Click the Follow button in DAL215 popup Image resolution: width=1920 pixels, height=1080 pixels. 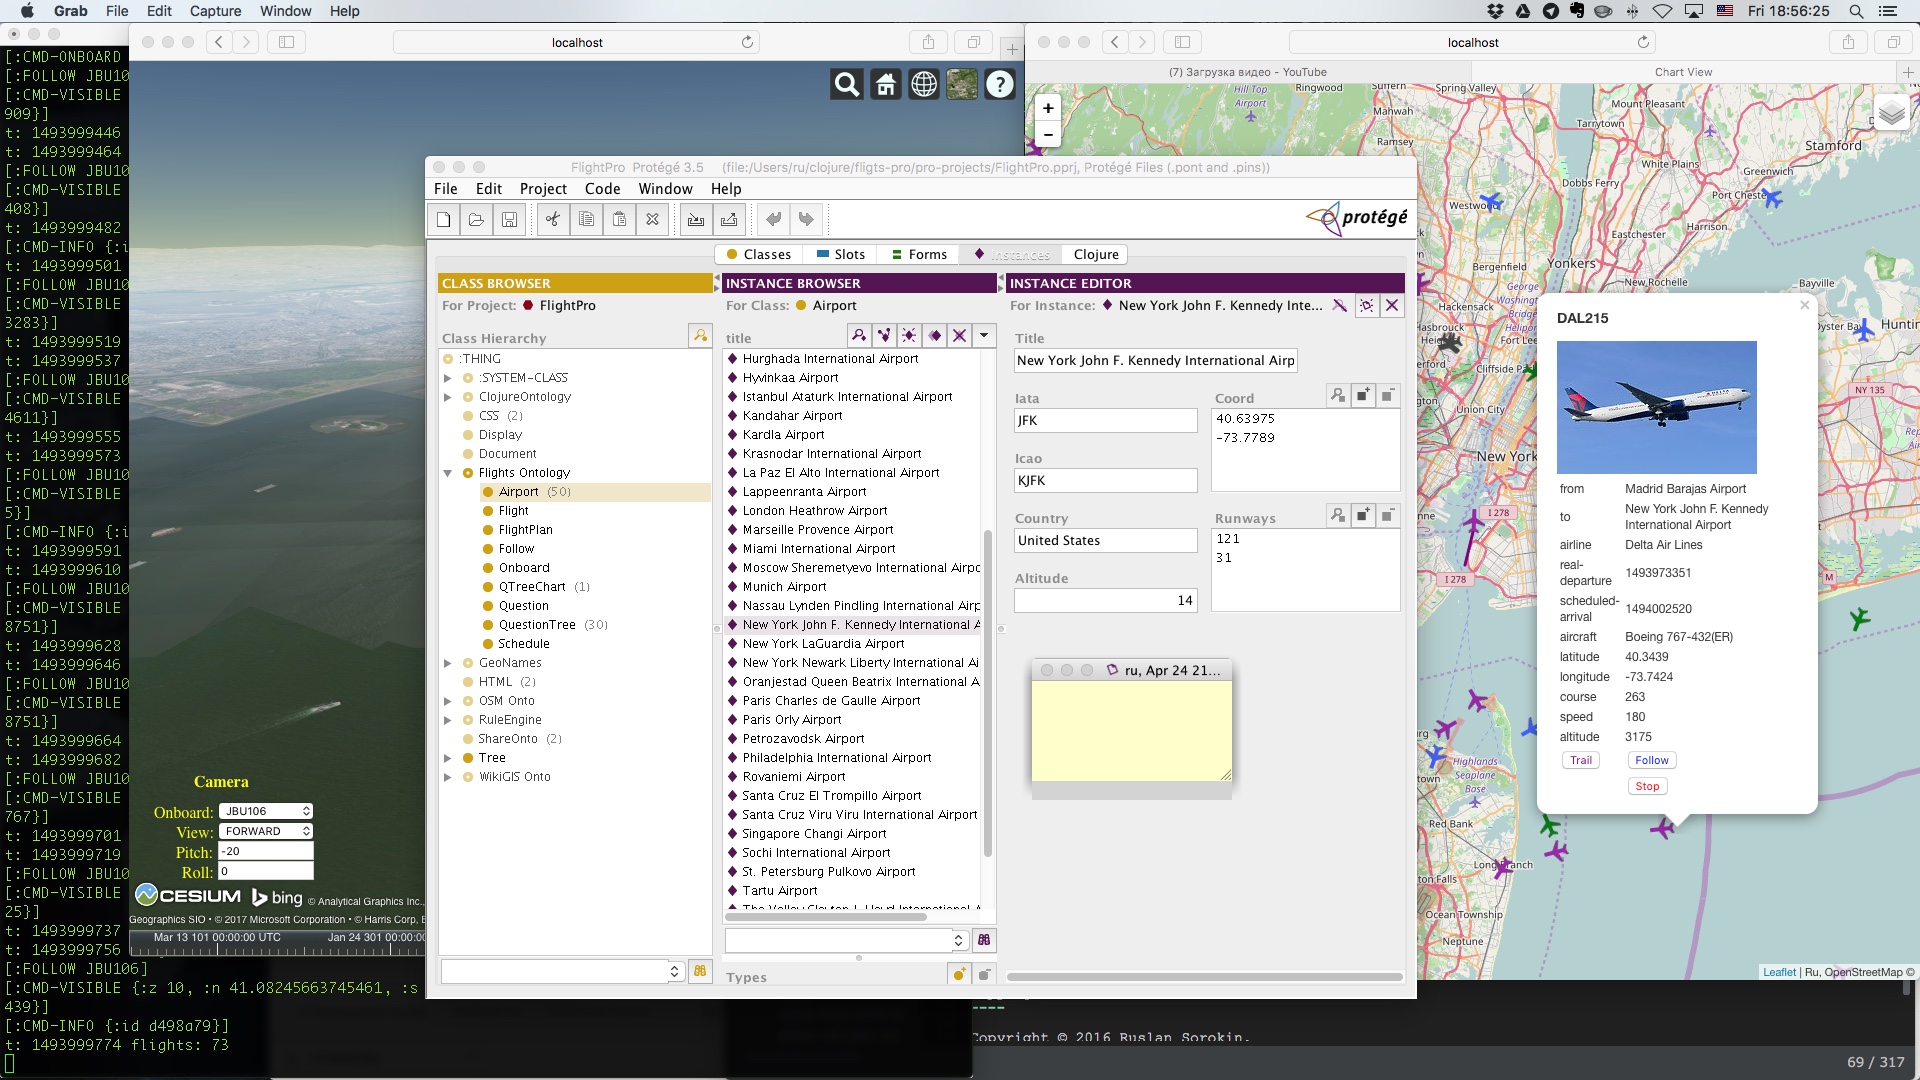[x=1651, y=760]
